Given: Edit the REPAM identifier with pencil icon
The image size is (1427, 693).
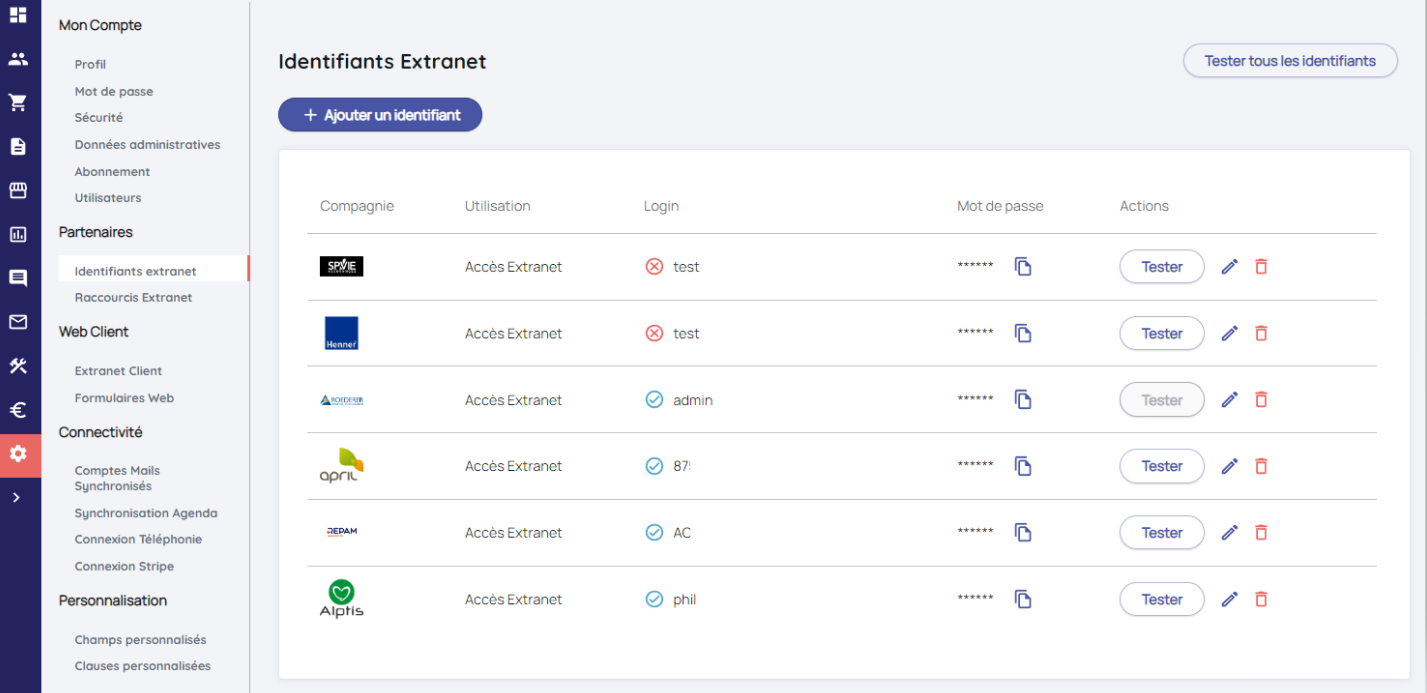Looking at the screenshot, I should [1230, 533].
